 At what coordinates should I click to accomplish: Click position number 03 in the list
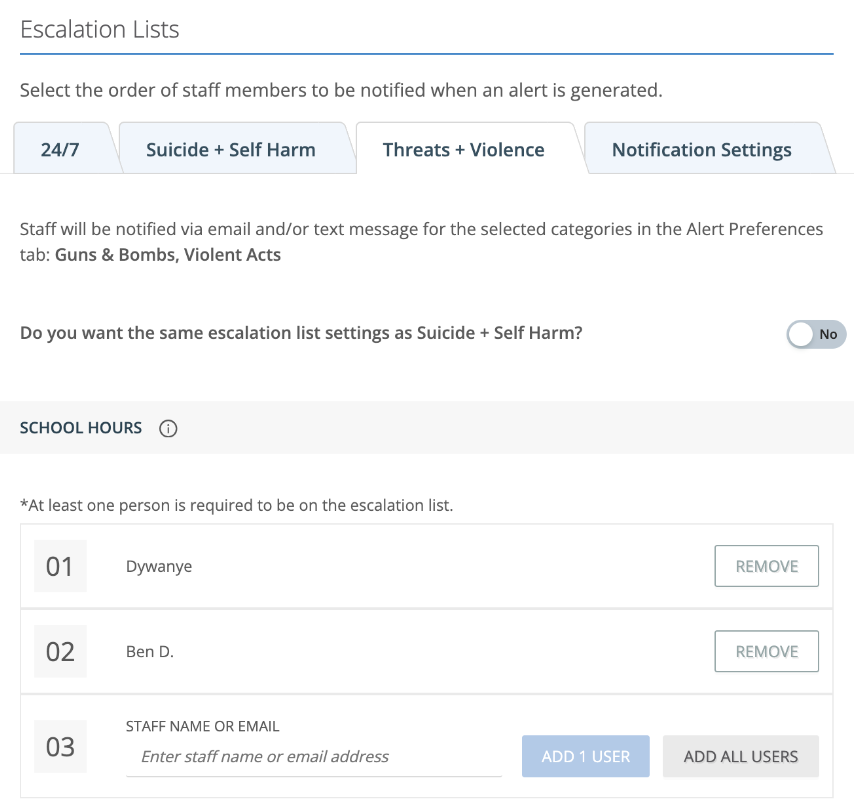60,746
